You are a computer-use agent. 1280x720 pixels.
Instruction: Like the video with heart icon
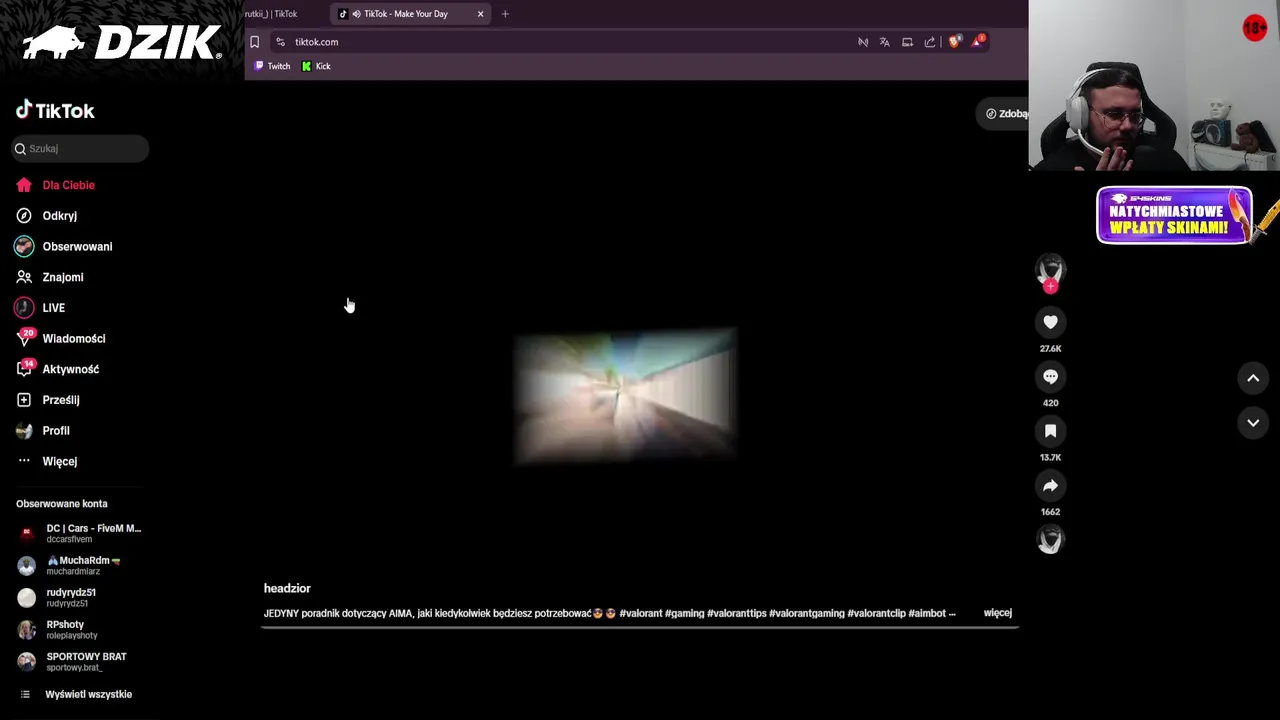1050,322
